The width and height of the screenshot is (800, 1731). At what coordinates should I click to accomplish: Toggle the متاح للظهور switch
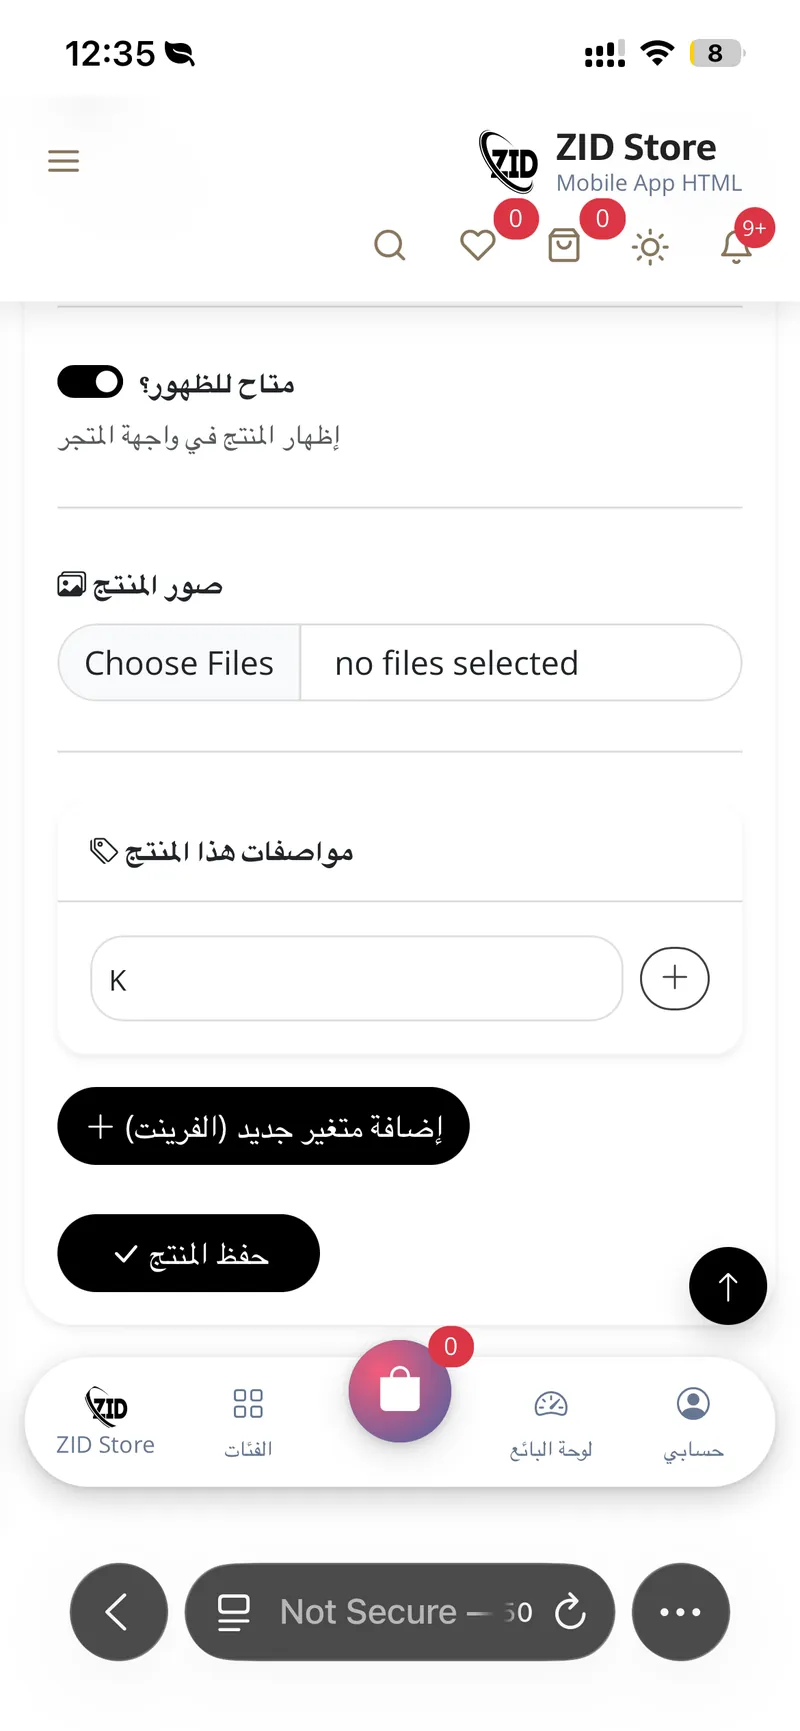point(90,382)
